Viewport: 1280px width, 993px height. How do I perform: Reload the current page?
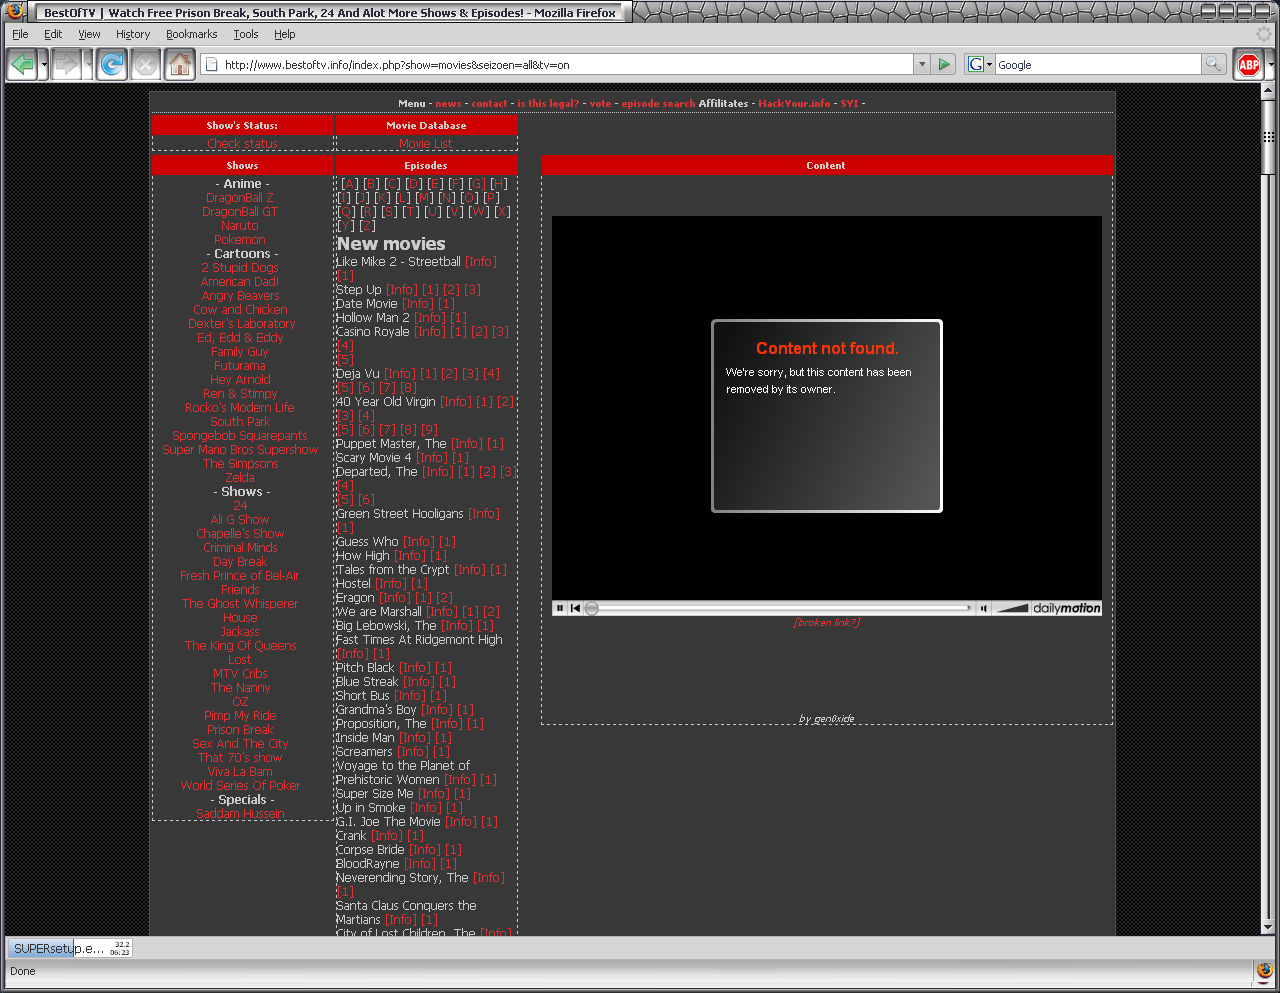click(112, 65)
